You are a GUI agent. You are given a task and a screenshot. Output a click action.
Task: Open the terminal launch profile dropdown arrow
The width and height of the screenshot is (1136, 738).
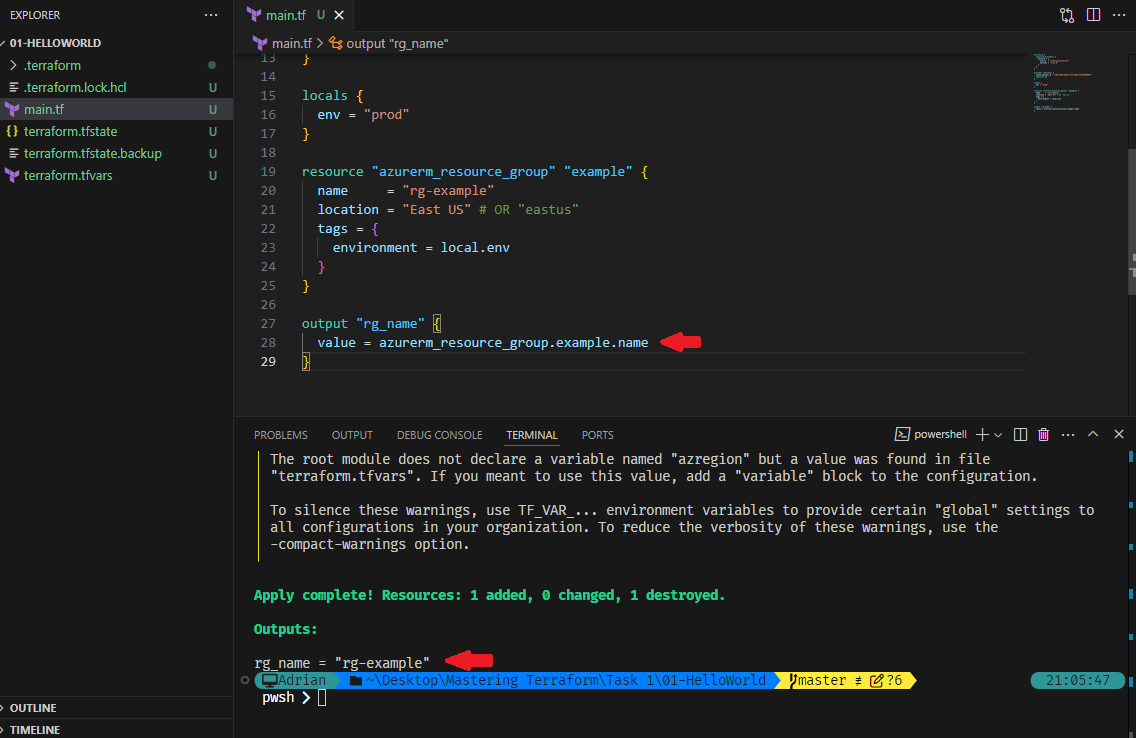pyautogui.click(x=998, y=435)
